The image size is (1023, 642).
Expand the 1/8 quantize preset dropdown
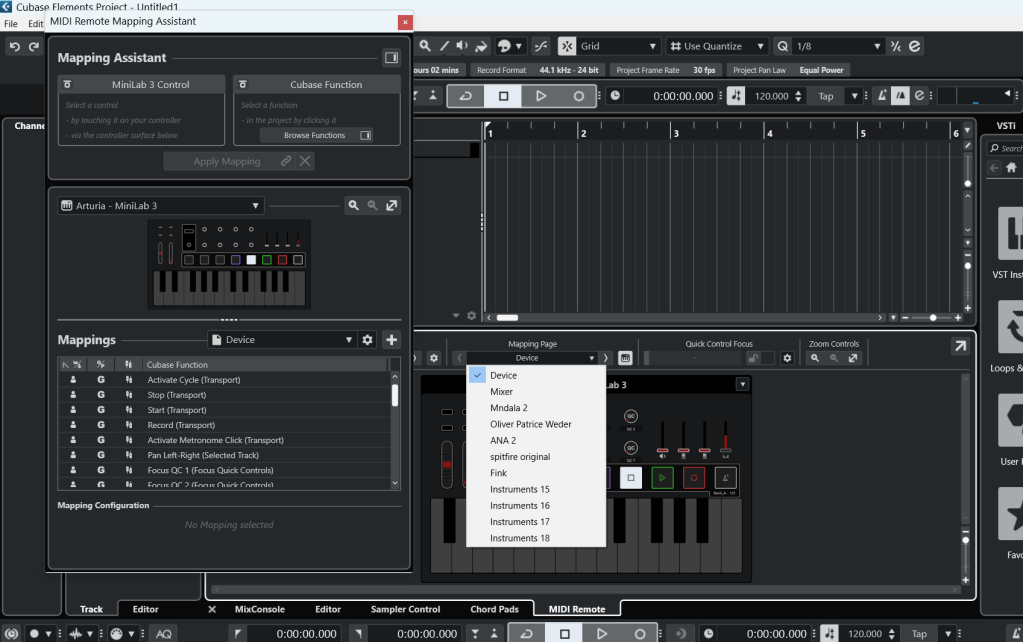(840, 46)
